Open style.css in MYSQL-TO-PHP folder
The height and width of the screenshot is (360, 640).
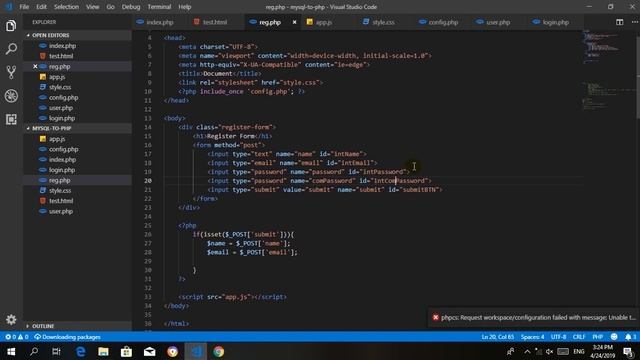(78, 191)
